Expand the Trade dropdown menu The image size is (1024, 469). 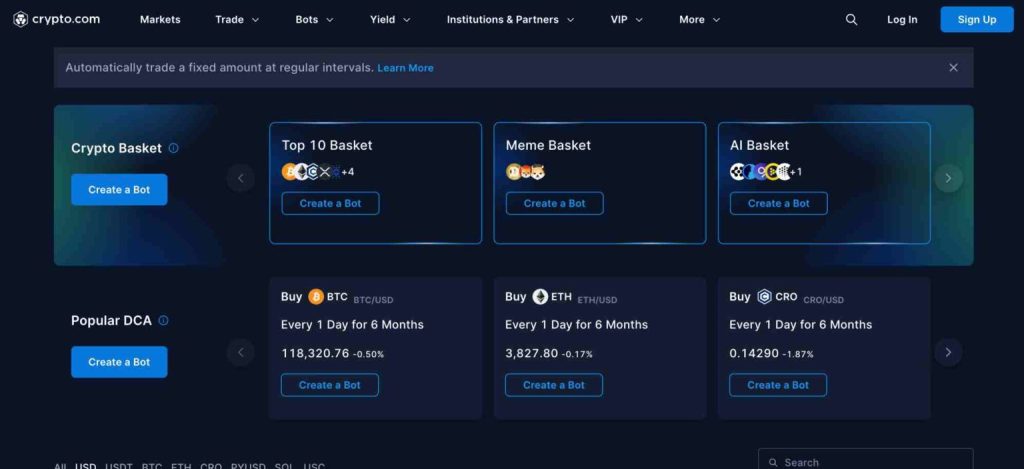tap(236, 19)
